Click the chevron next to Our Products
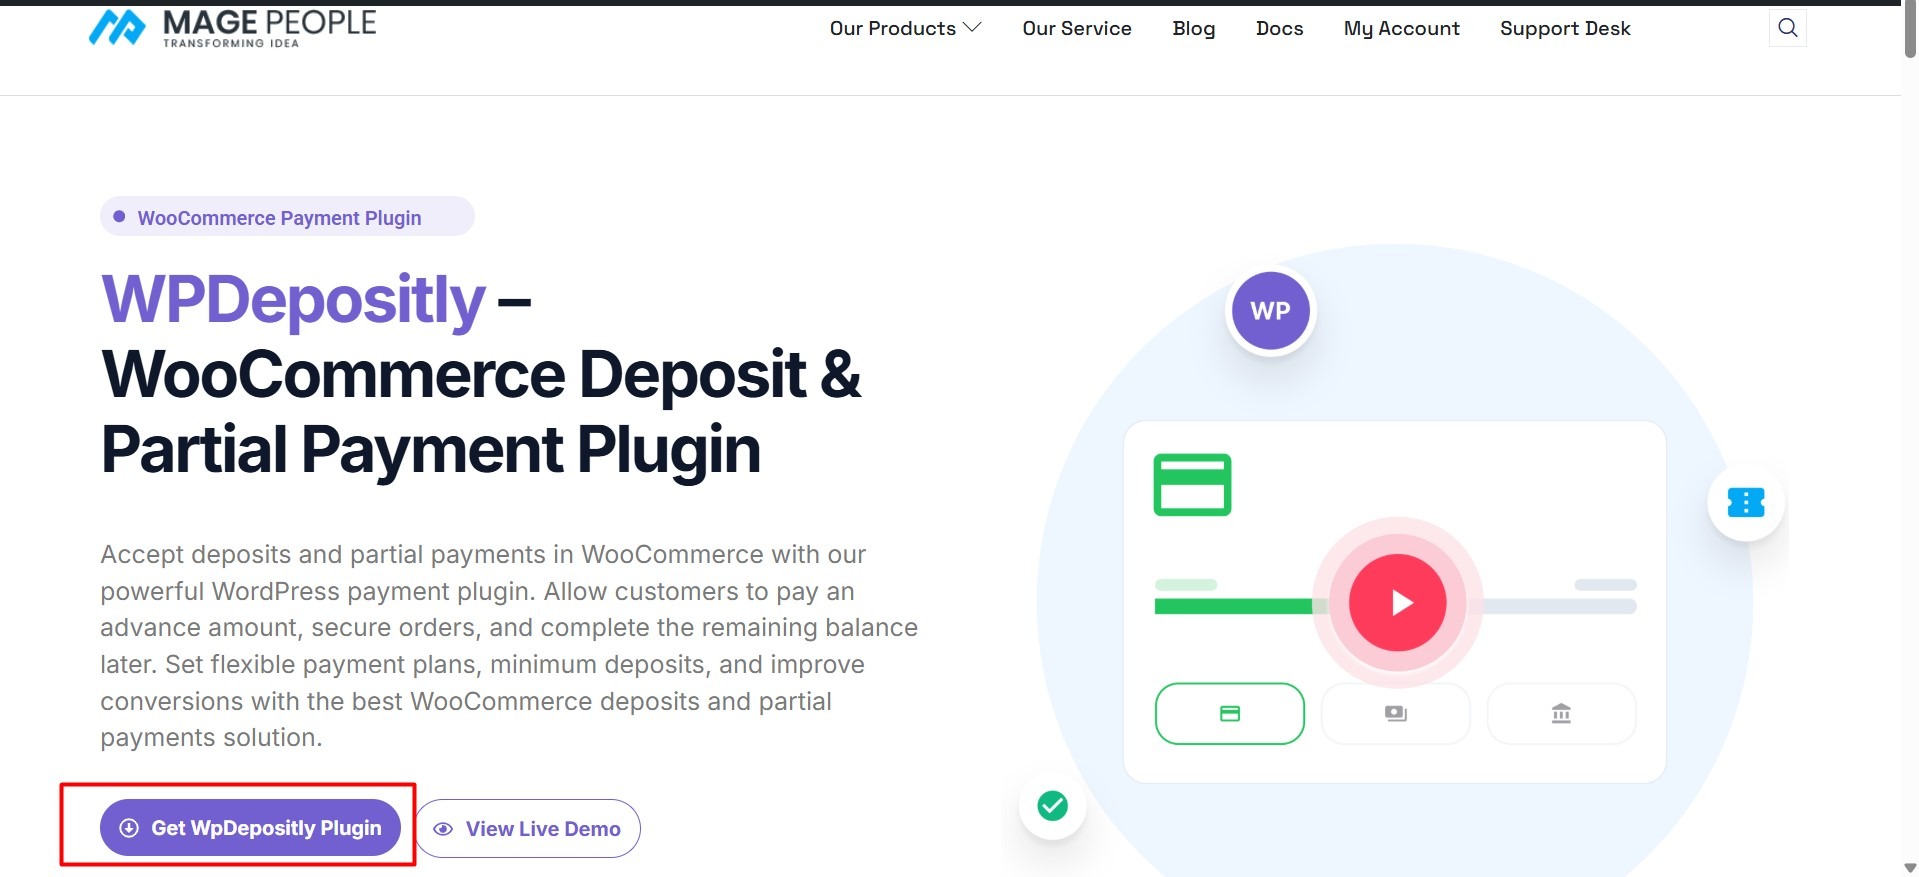The width and height of the screenshot is (1919, 877). [972, 28]
